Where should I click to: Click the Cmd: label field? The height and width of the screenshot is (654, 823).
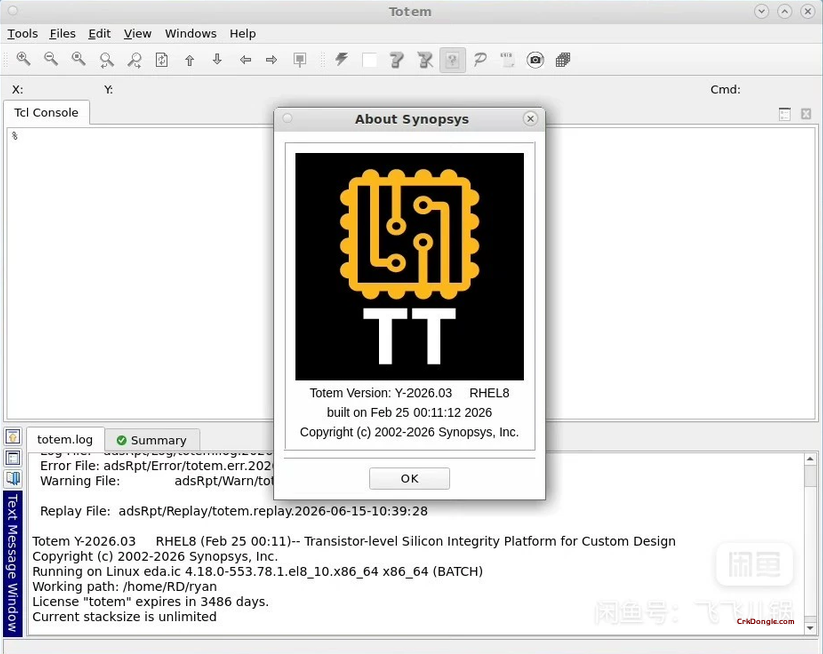click(x=725, y=90)
